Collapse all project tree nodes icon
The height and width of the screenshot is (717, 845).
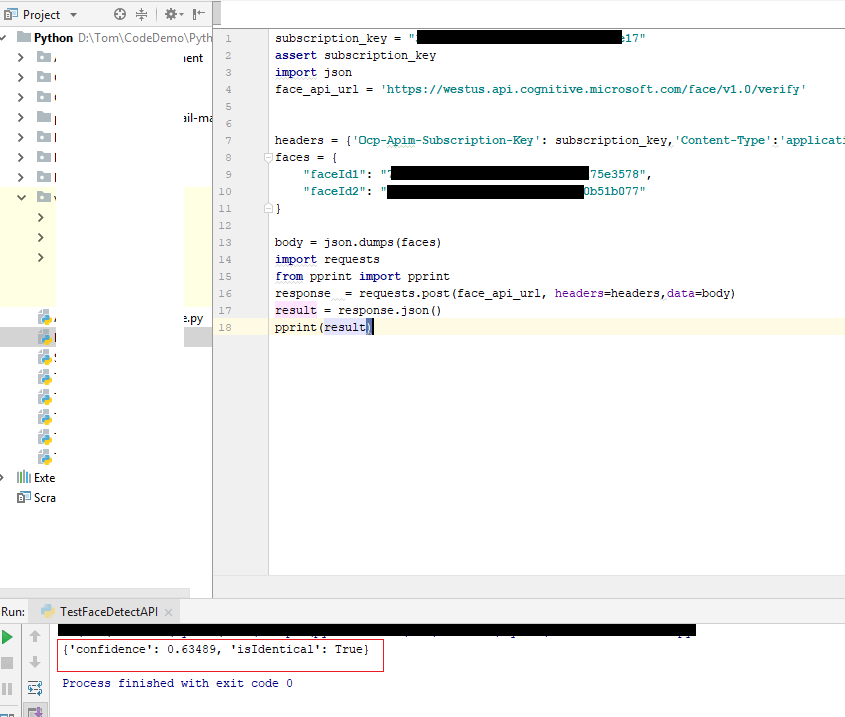(x=141, y=15)
